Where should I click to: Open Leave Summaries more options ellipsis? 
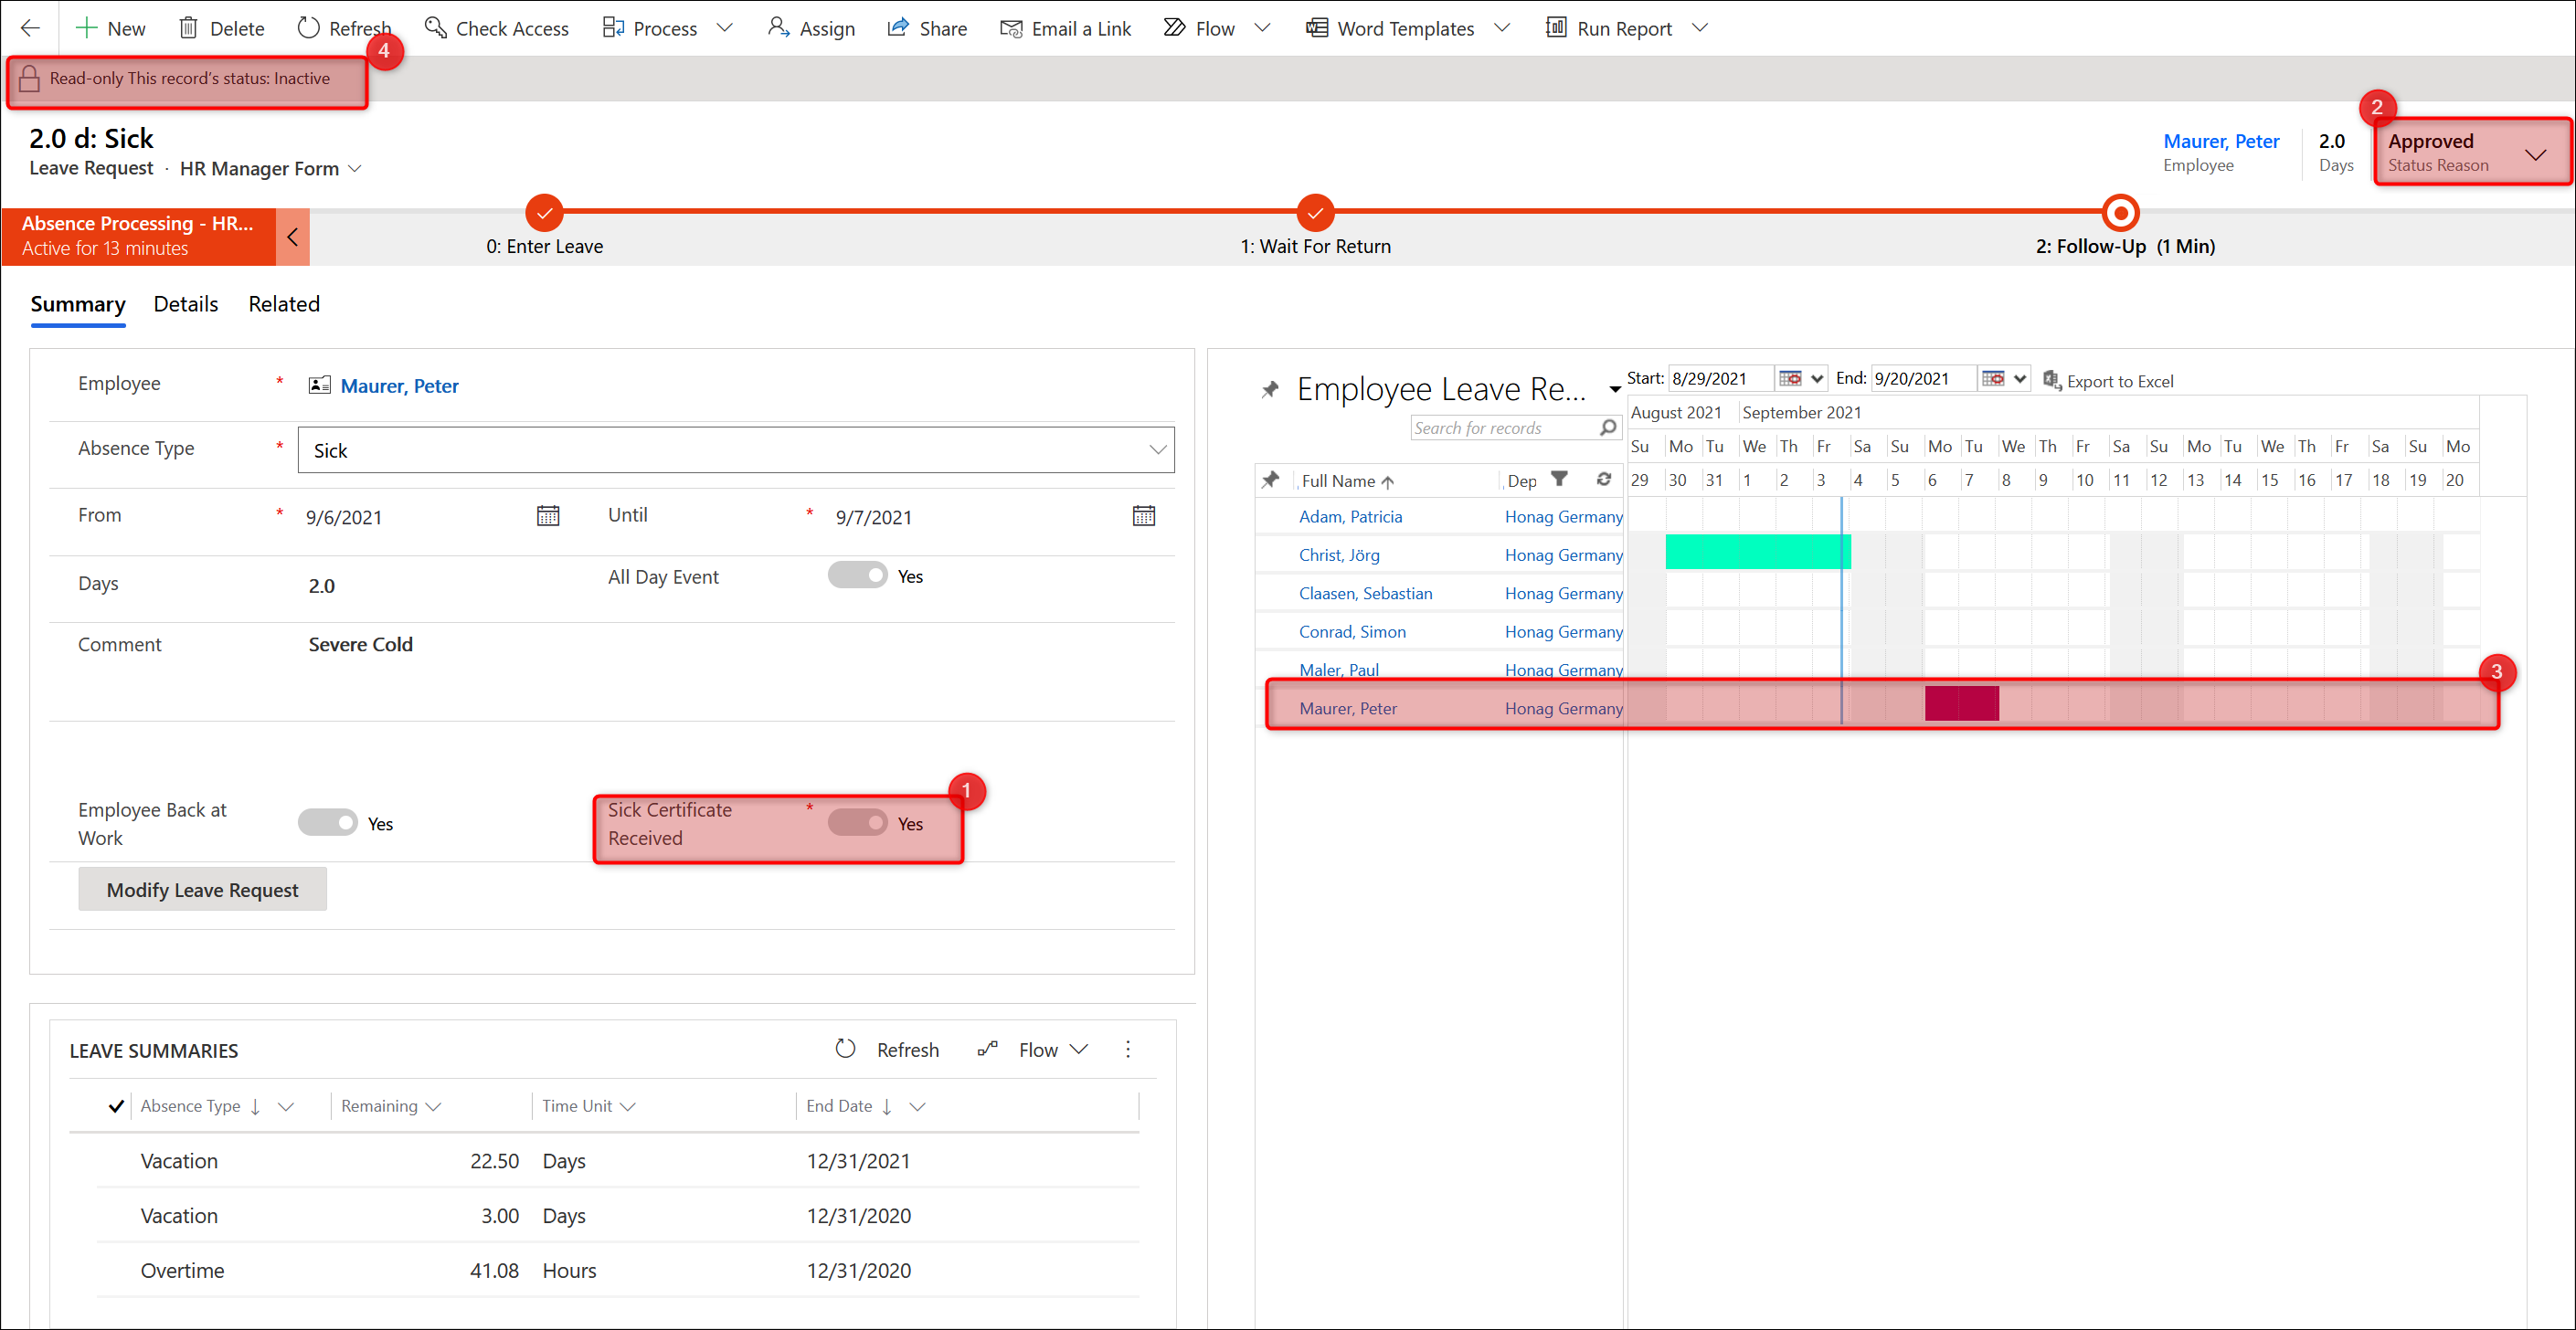click(1127, 1049)
